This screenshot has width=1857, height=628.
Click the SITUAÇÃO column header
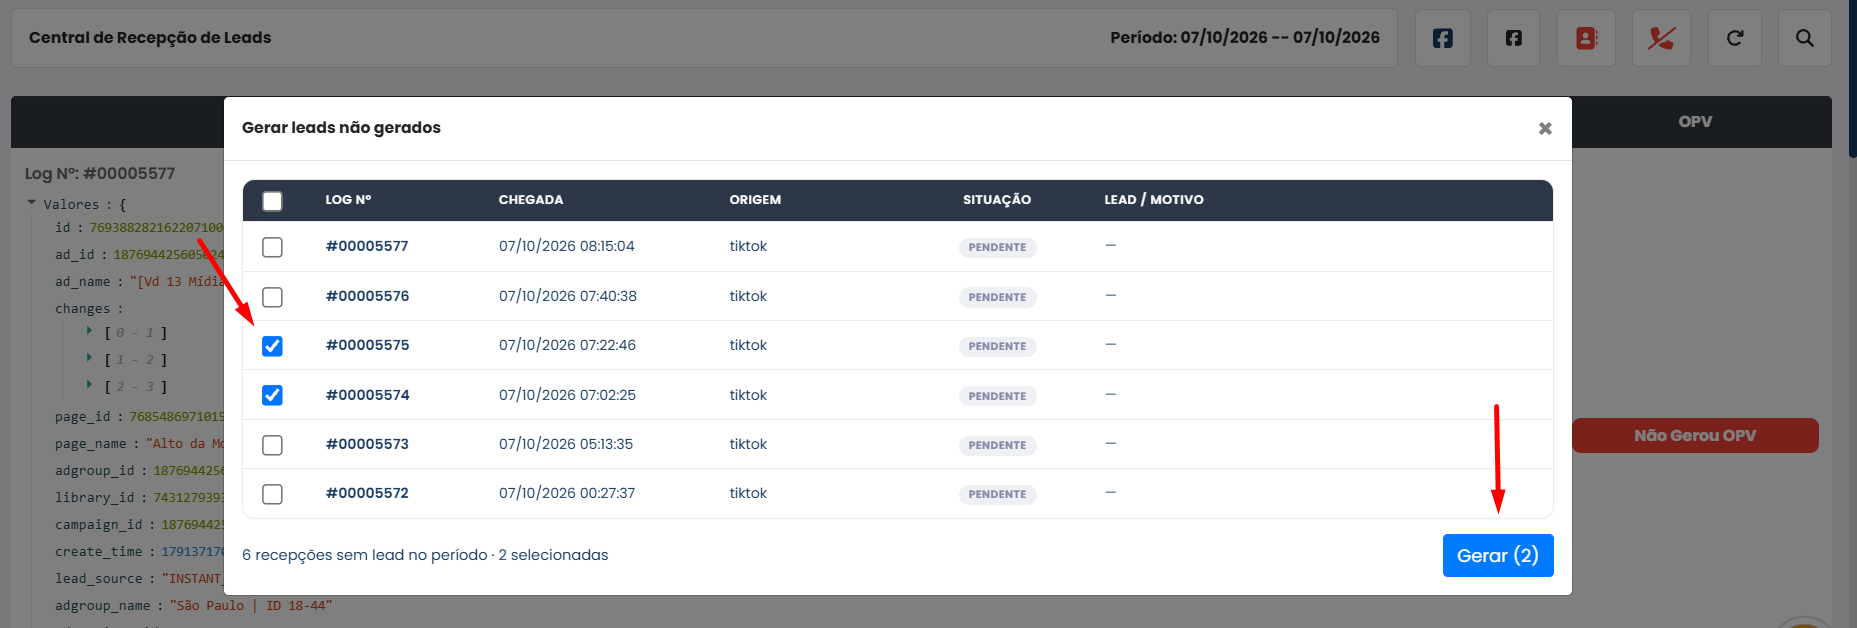(997, 200)
